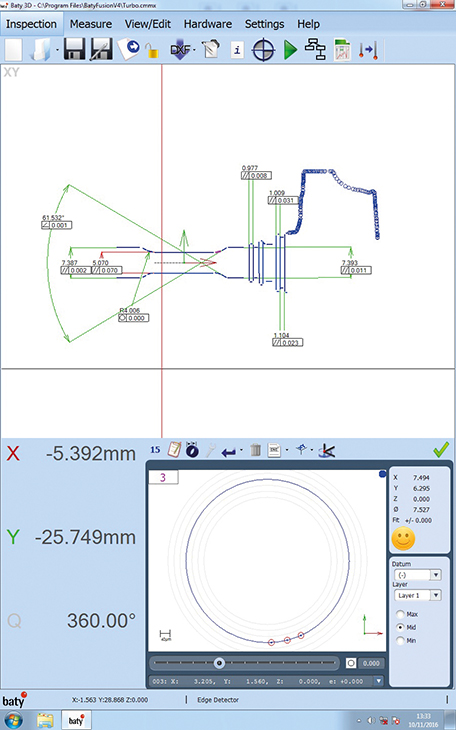Click the blue dot in circle view corner

coord(382,474)
